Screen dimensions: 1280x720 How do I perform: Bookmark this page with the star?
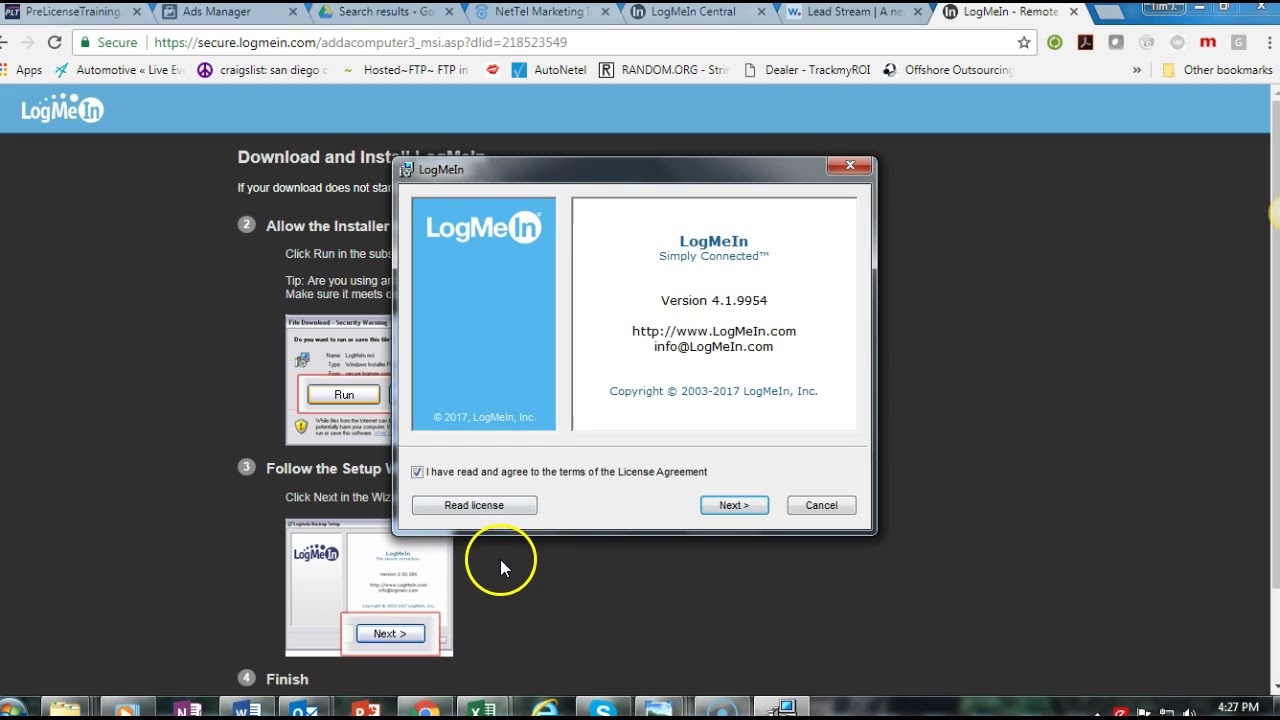point(1024,43)
